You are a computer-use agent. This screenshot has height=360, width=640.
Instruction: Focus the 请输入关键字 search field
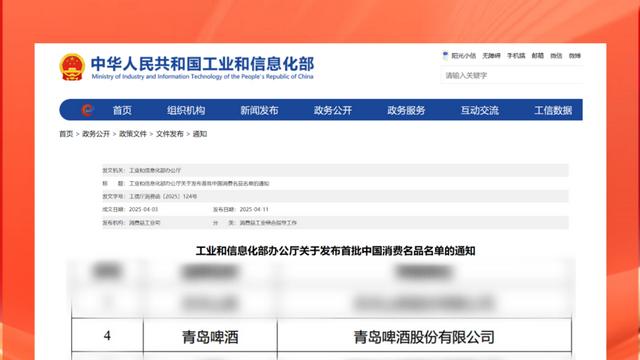512,76
